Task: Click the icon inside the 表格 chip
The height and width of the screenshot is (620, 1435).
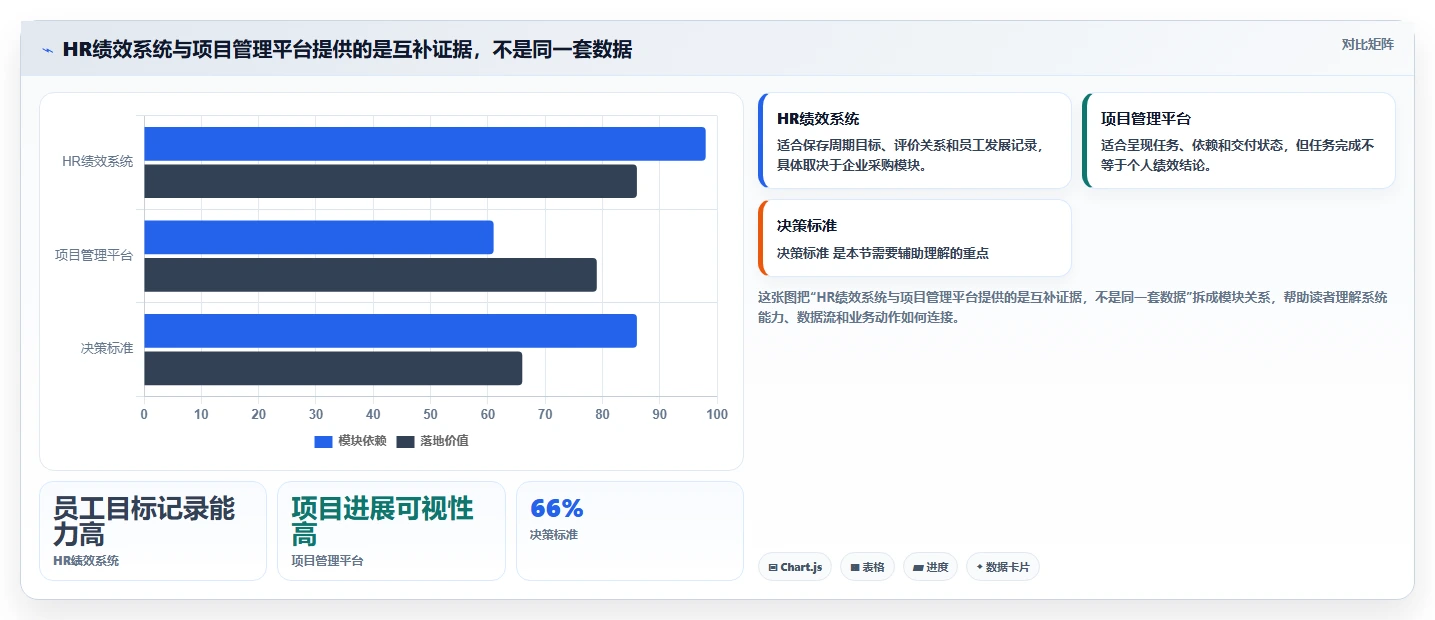Action: coord(855,567)
